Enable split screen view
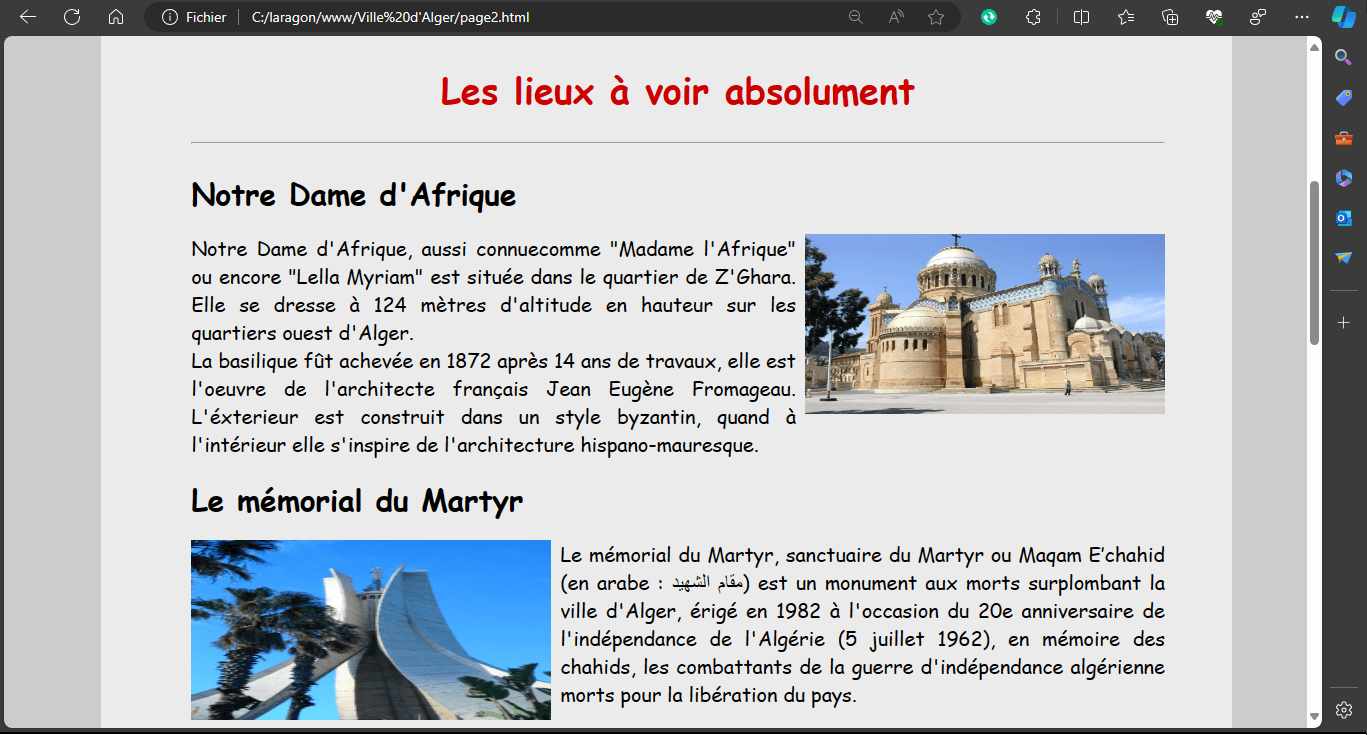The width and height of the screenshot is (1367, 735). tap(1081, 17)
